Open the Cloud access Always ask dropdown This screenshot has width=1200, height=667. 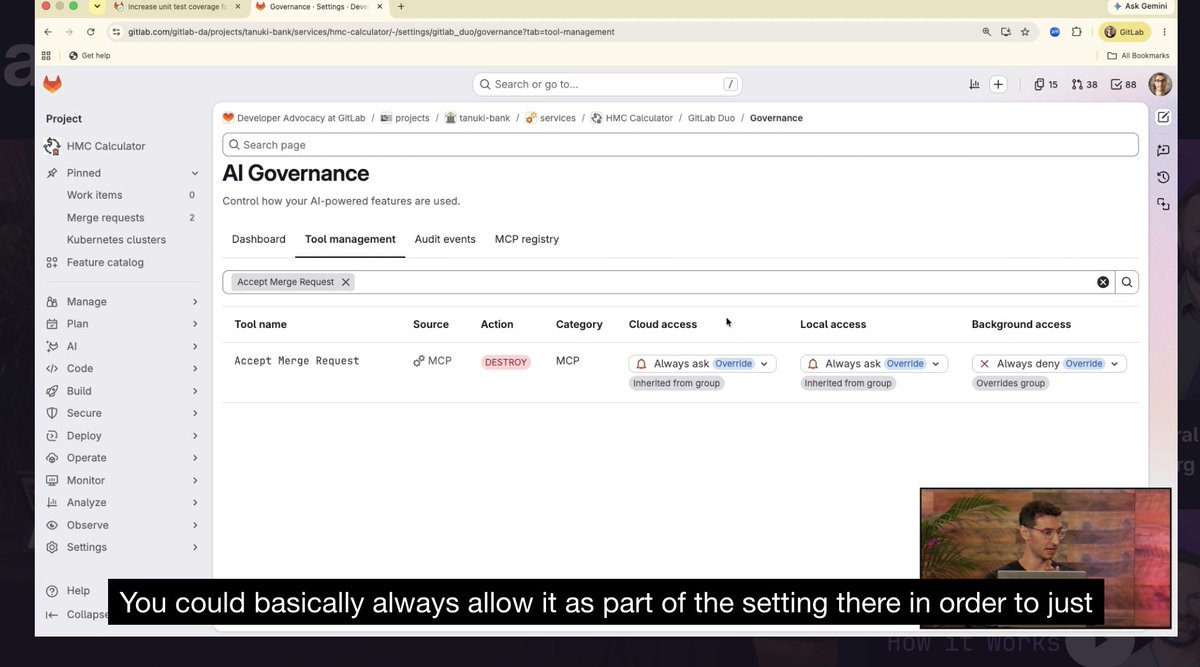tap(702, 364)
